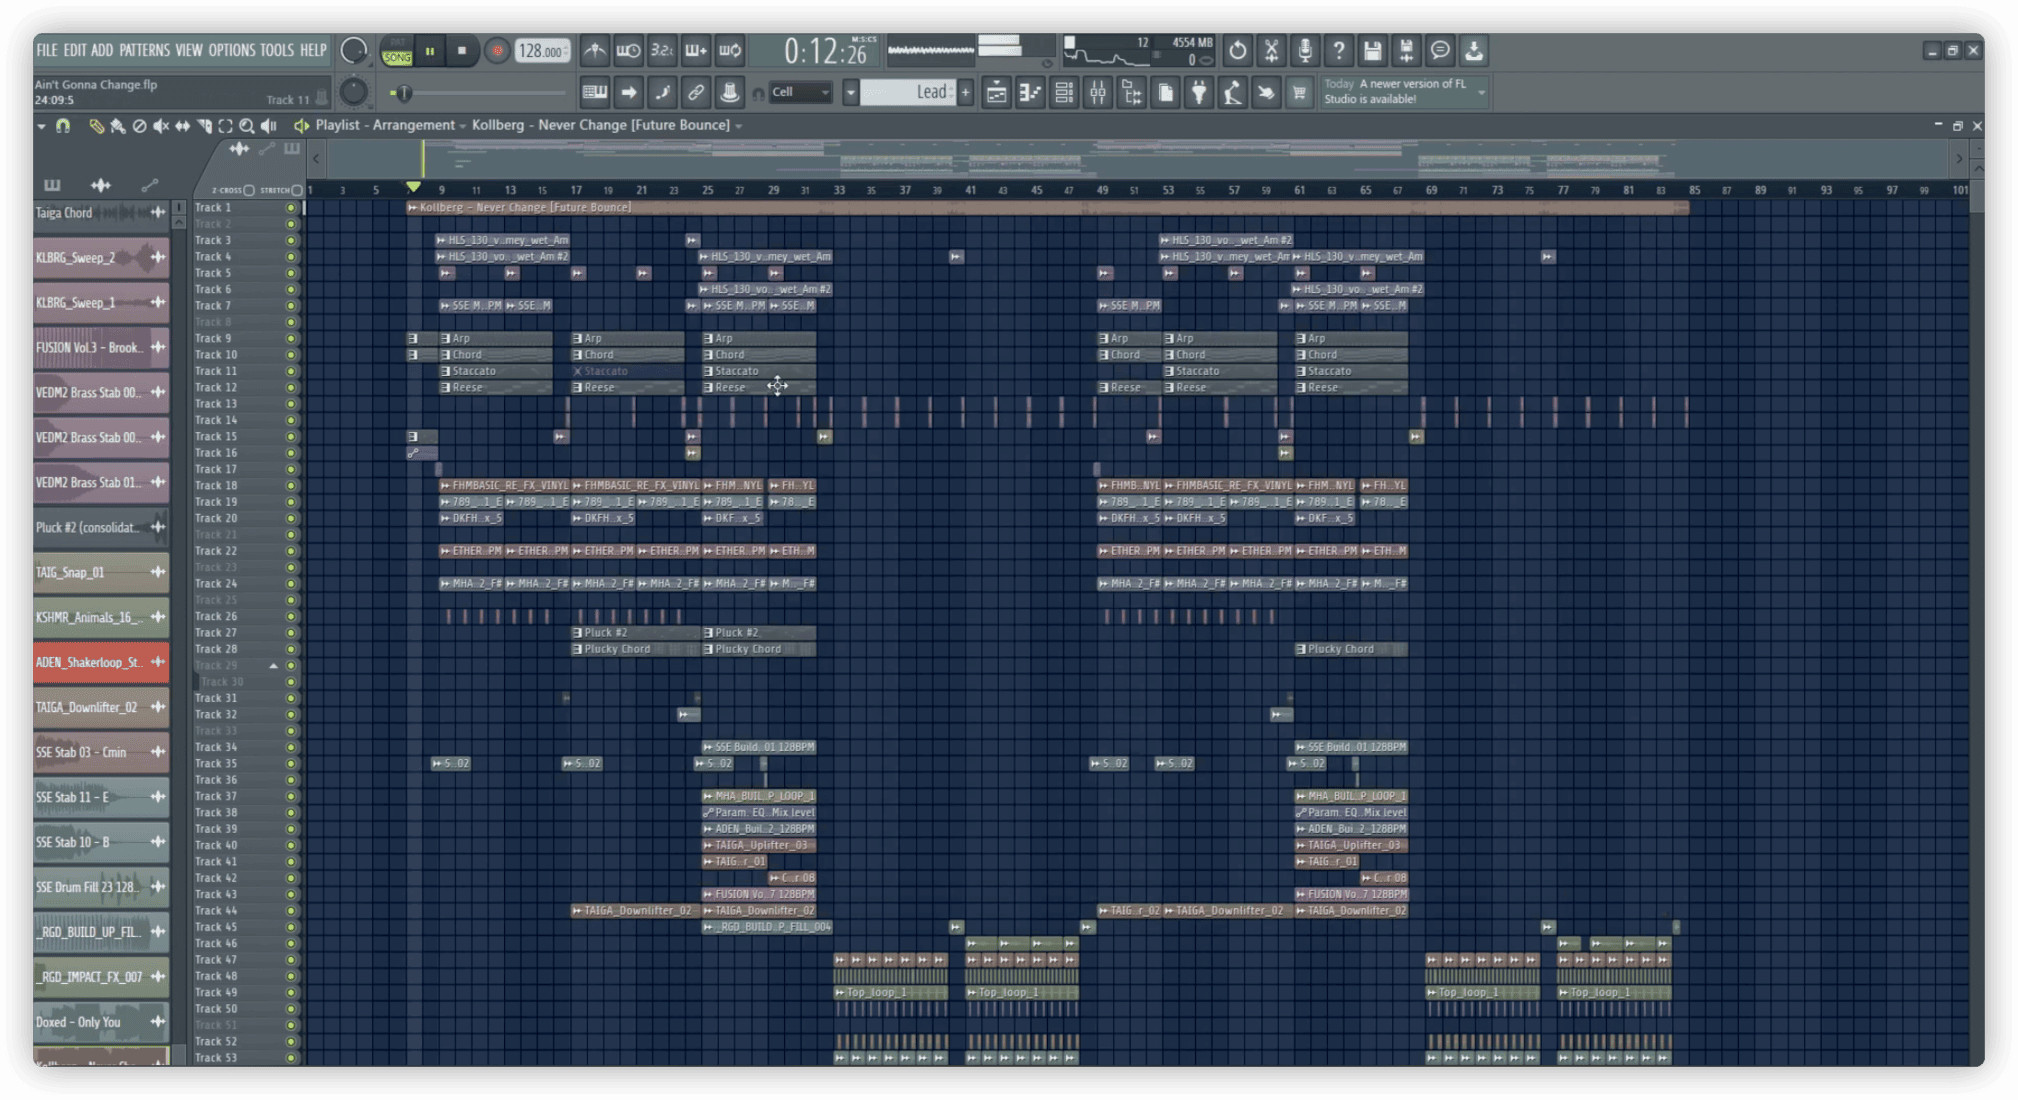The width and height of the screenshot is (2018, 1100).
Task: Enable the Z-CROSS checkbox
Action: 249,190
